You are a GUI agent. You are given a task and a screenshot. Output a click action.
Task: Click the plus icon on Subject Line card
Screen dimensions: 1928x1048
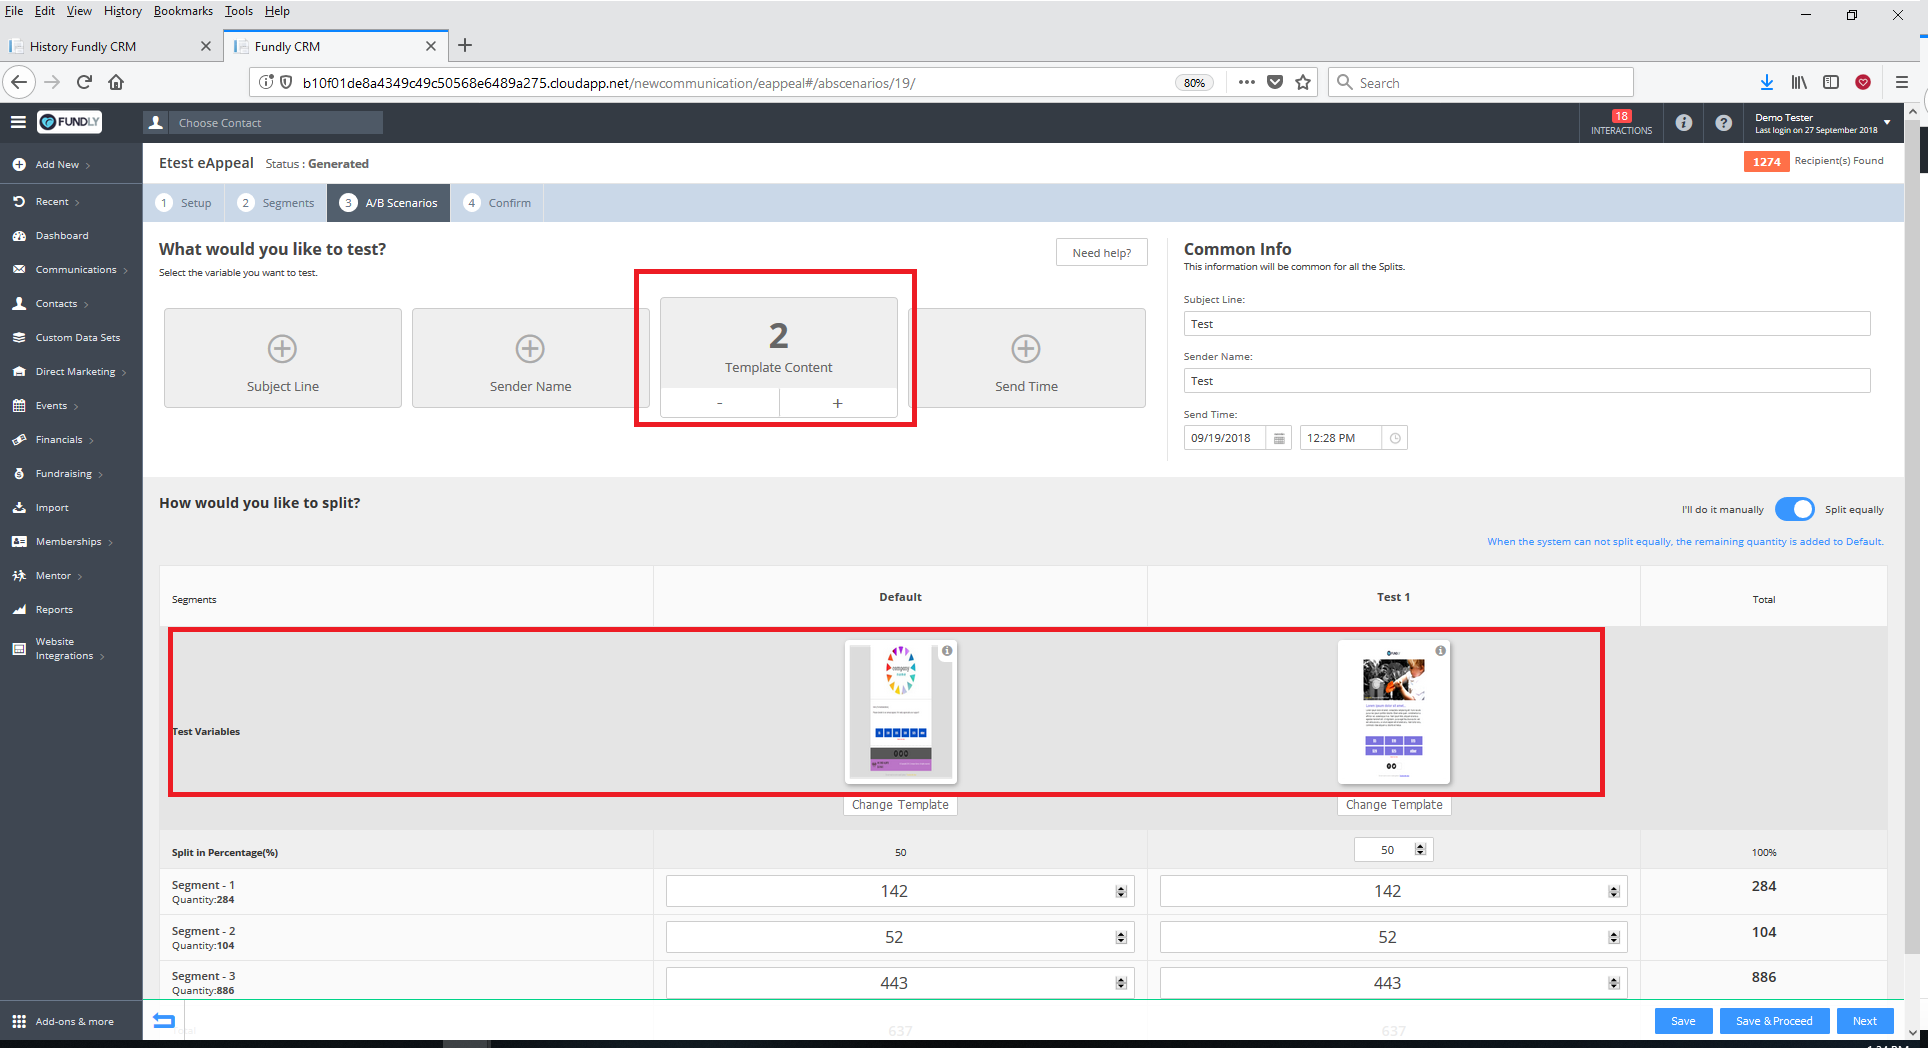pyautogui.click(x=282, y=349)
